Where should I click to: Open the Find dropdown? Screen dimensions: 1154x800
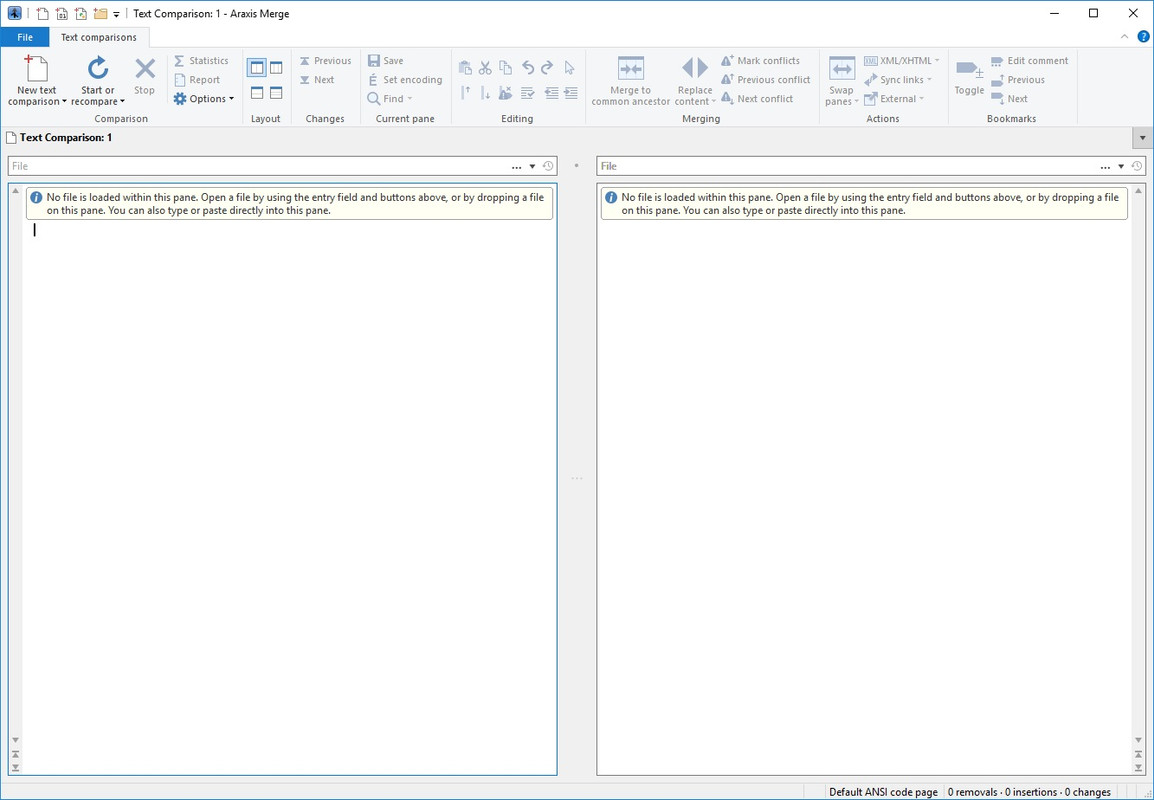click(x=389, y=99)
